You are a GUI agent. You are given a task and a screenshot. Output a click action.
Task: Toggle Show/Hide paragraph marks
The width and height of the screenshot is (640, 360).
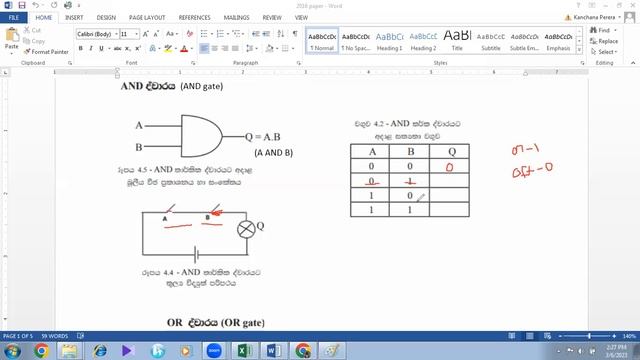click(x=295, y=34)
